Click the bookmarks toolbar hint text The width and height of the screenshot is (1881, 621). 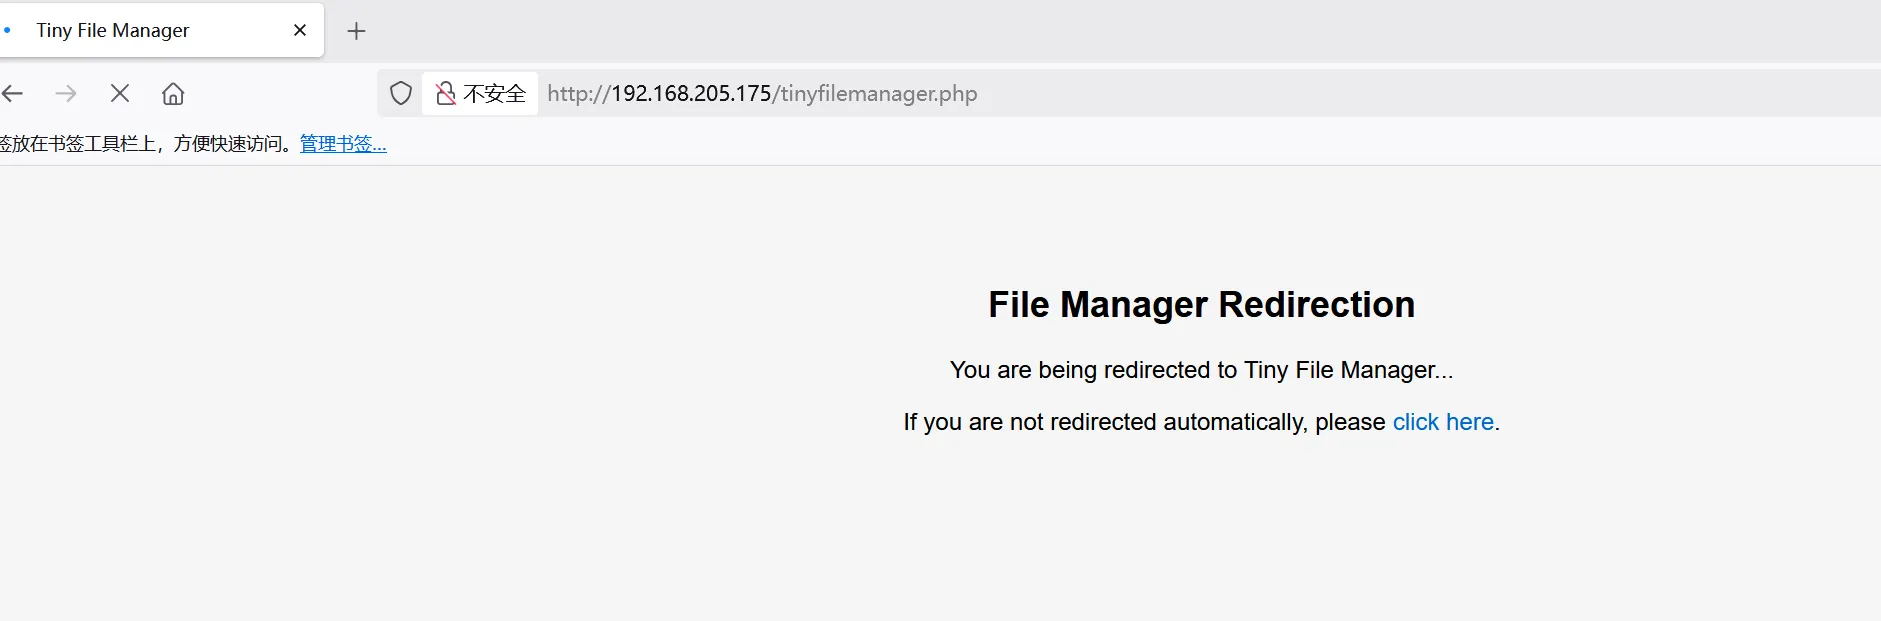tap(146, 144)
